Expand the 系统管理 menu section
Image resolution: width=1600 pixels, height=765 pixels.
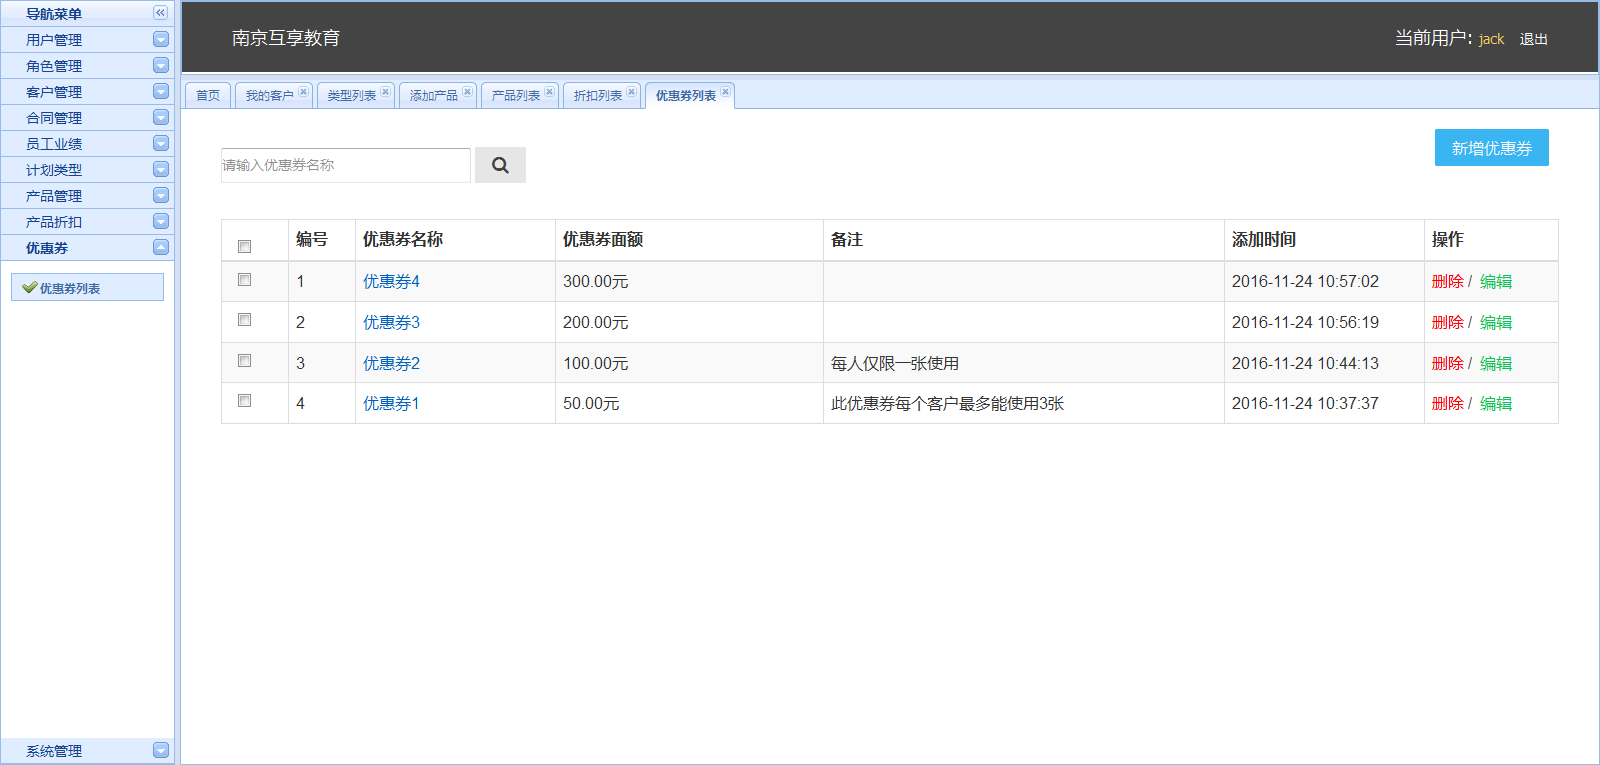point(161,750)
